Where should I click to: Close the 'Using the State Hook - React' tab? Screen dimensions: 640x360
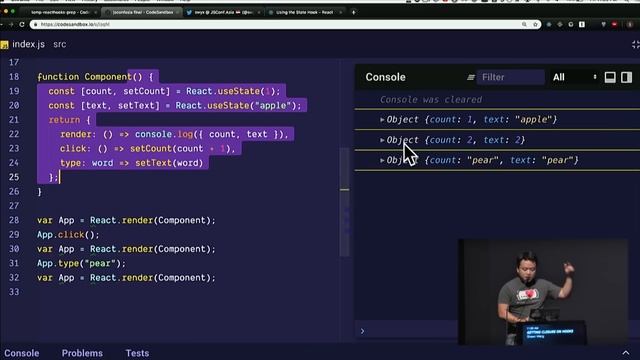point(340,12)
